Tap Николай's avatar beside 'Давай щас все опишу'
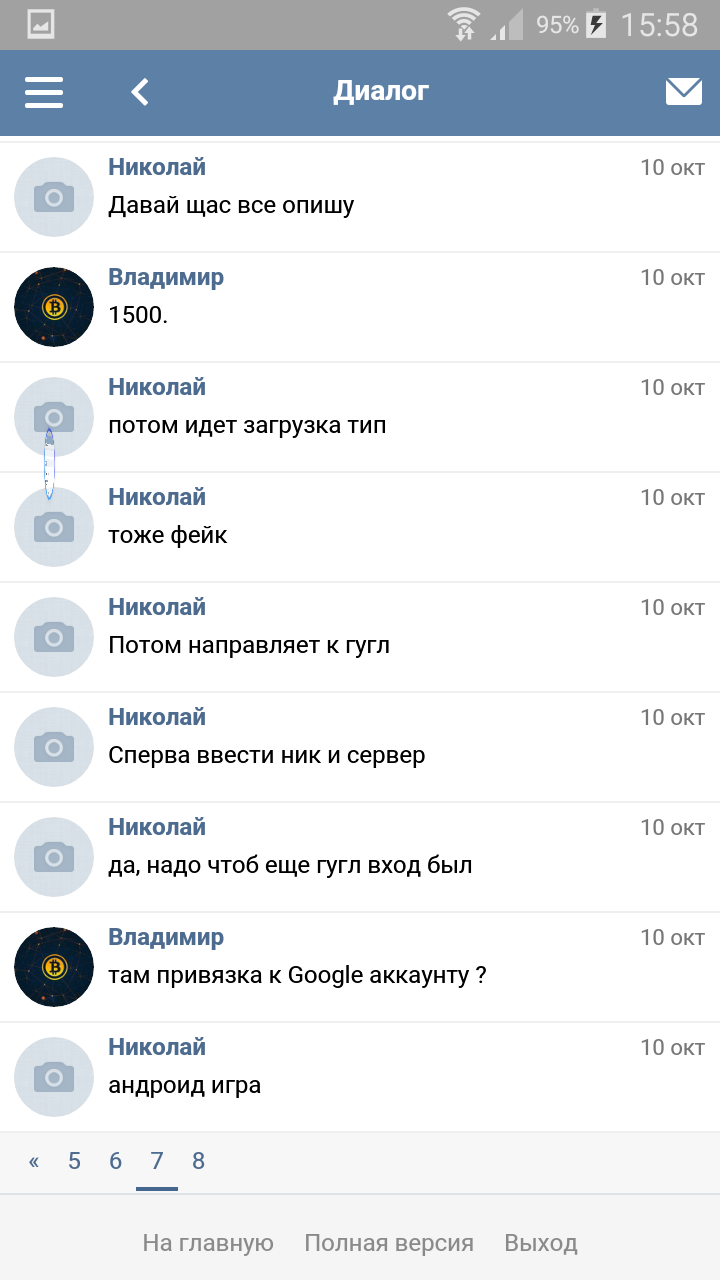Screen dimensions: 720x1280 54,197
